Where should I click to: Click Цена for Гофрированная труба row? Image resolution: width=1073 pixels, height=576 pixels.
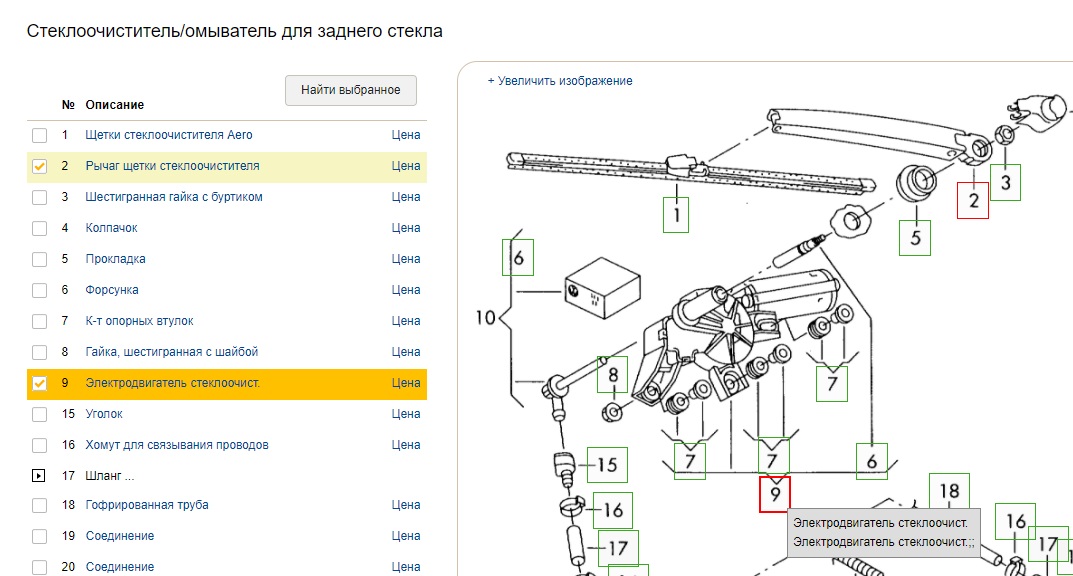[x=406, y=505]
